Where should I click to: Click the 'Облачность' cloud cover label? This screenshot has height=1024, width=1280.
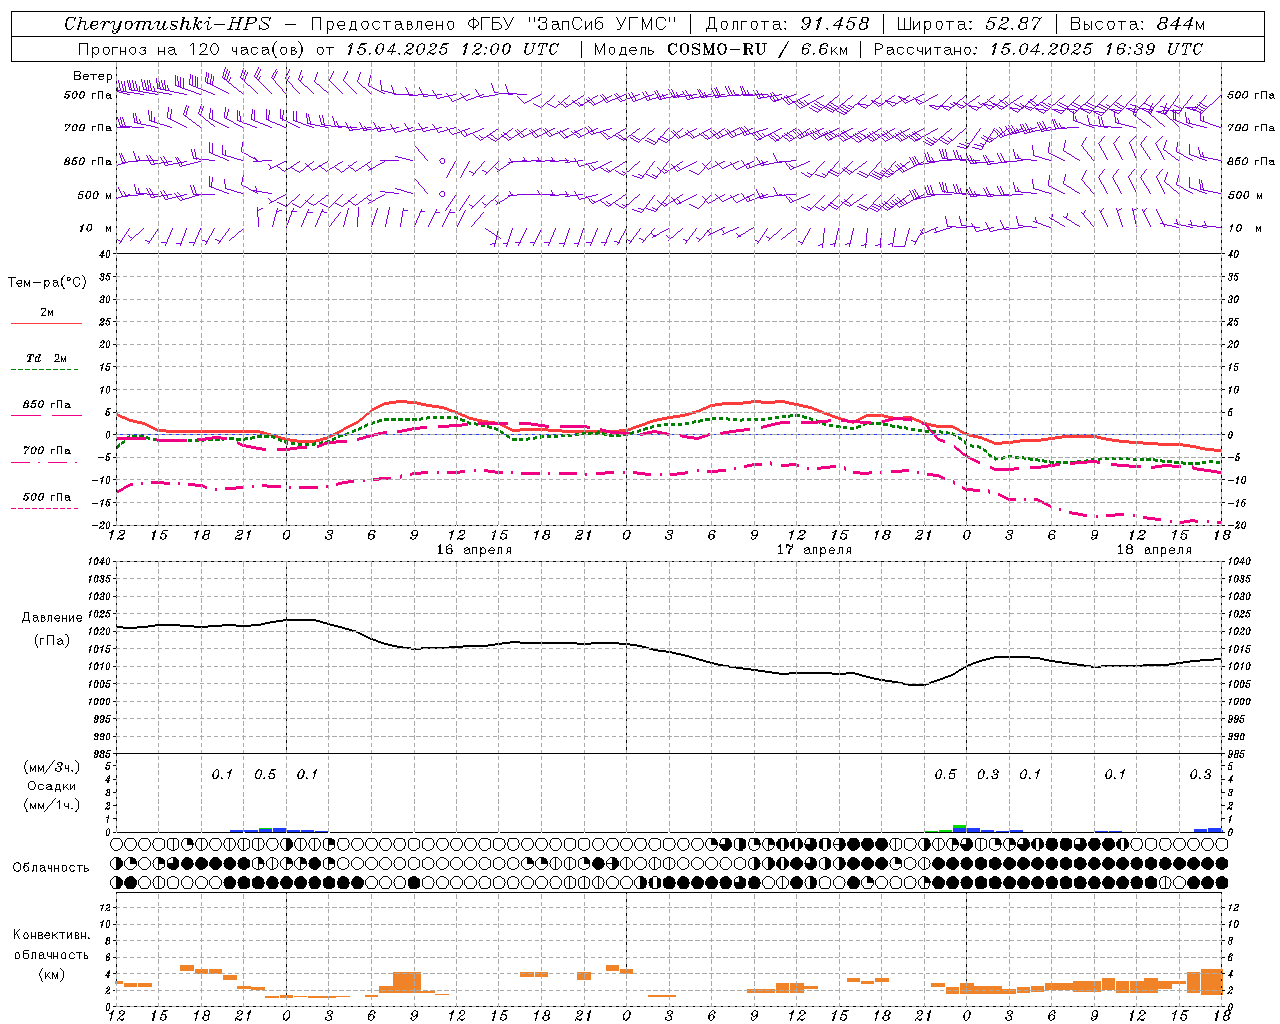51,867
